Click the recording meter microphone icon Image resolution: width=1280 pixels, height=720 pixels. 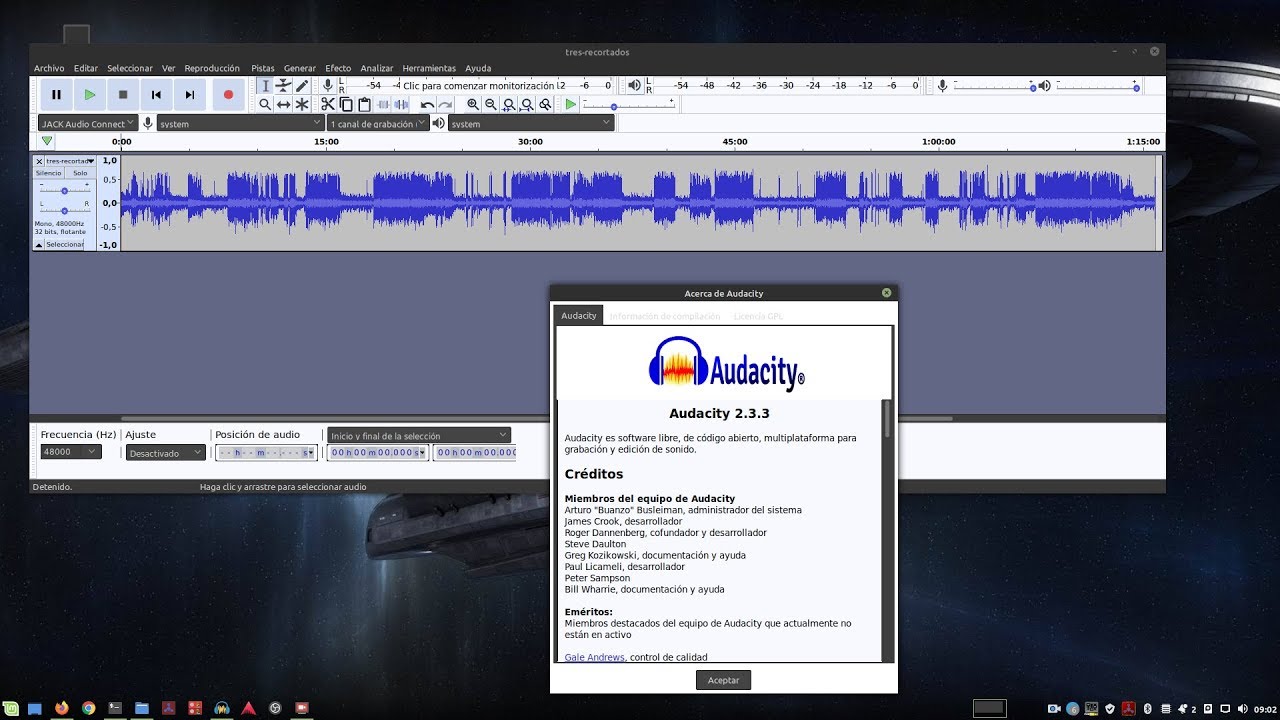[x=327, y=86]
